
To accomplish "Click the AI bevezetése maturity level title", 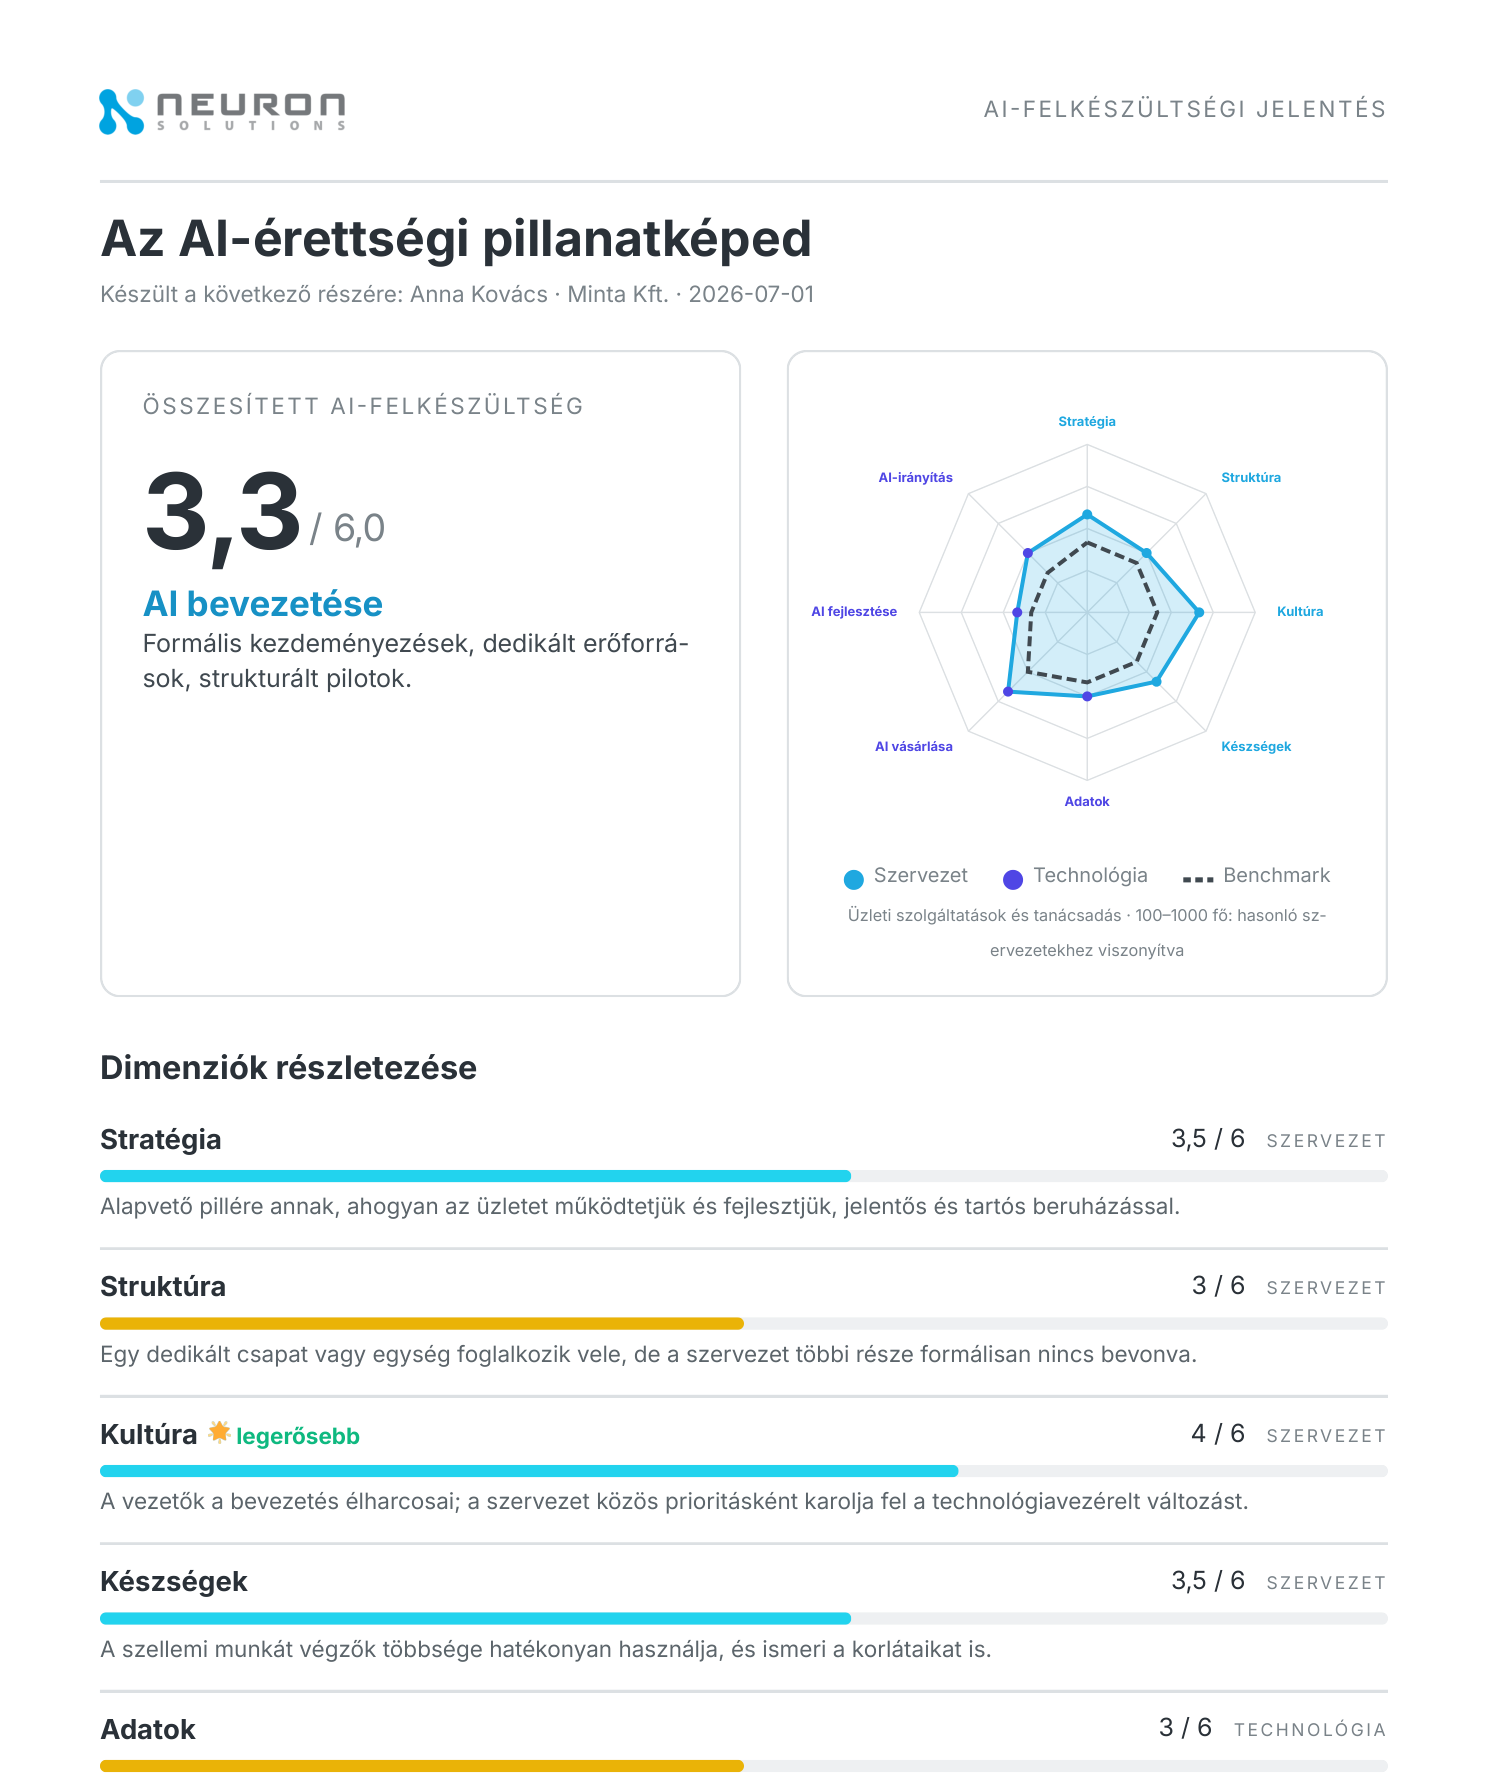I will point(263,604).
